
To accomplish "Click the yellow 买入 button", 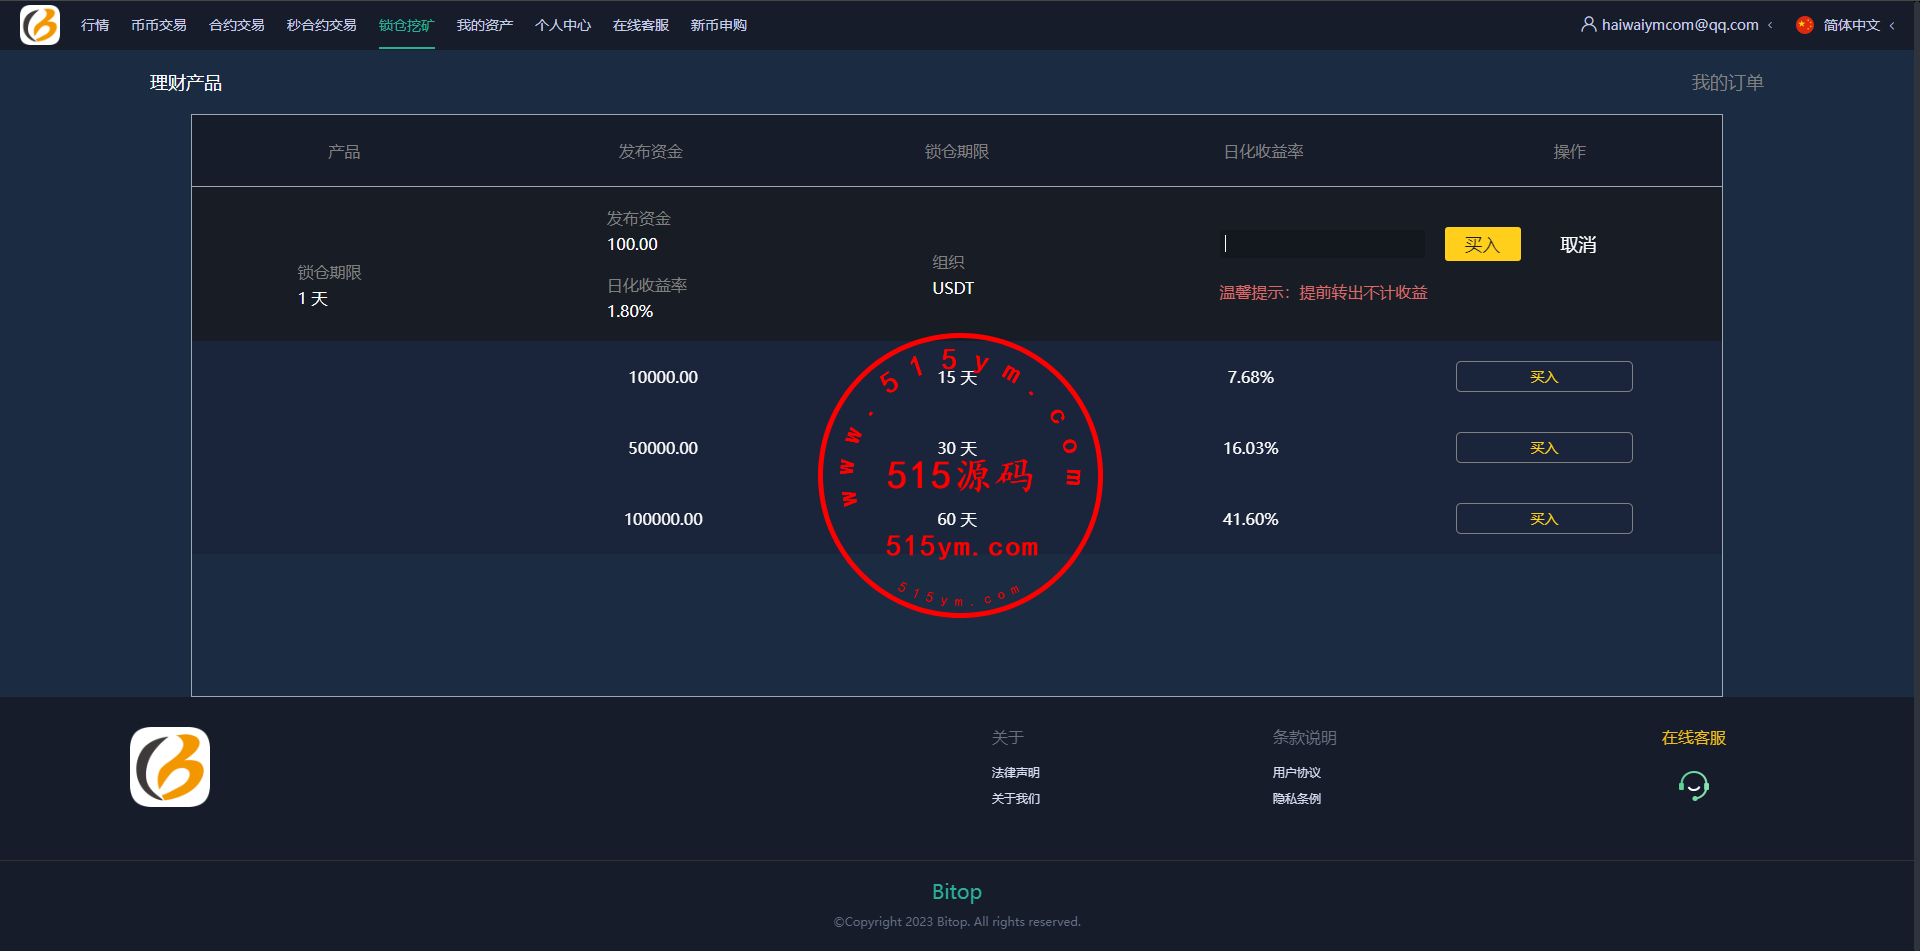I will [1482, 244].
